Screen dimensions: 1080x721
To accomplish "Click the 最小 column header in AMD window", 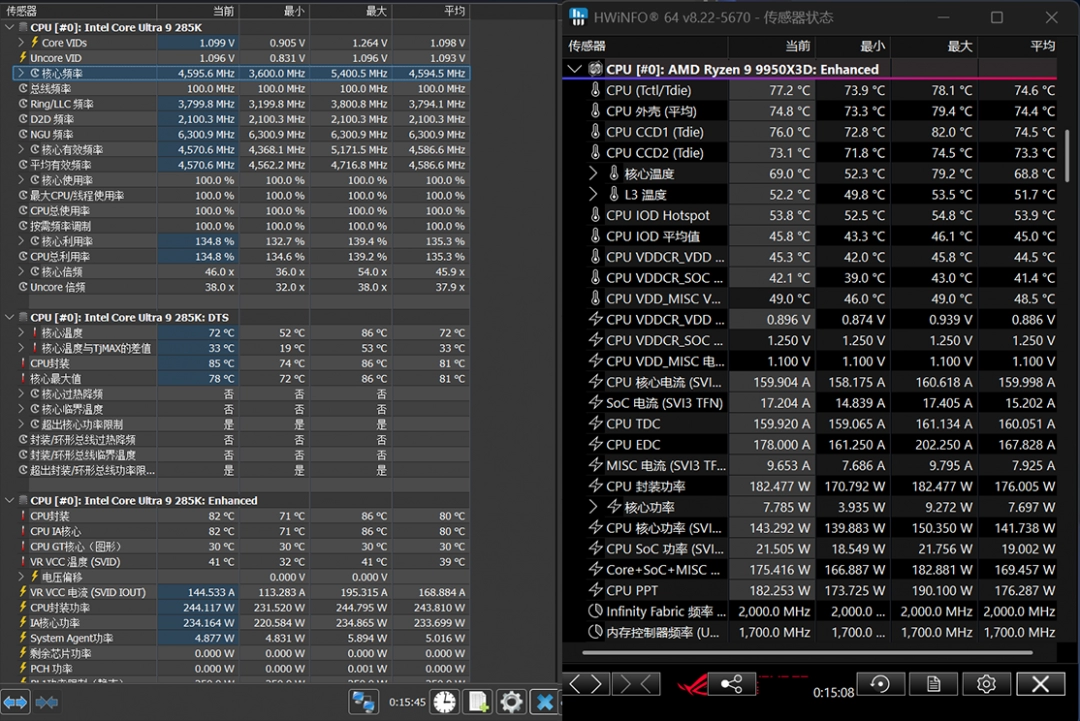I will point(851,46).
